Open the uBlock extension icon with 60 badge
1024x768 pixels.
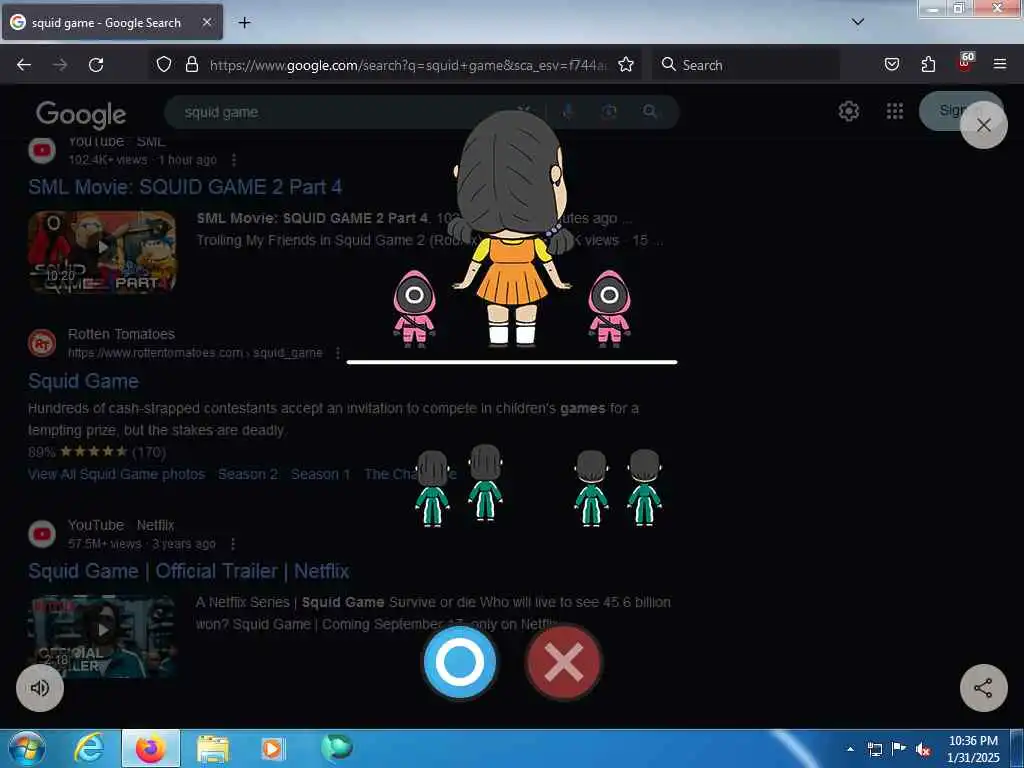click(965, 62)
